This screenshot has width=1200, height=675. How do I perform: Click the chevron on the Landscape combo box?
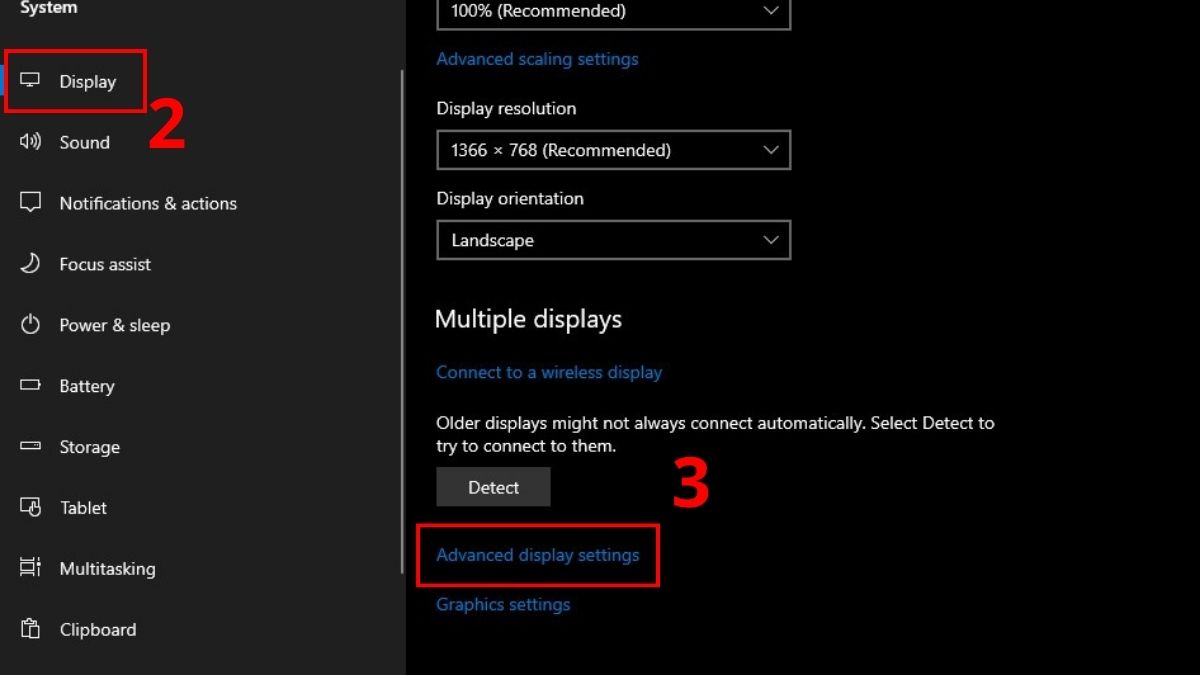(771, 240)
